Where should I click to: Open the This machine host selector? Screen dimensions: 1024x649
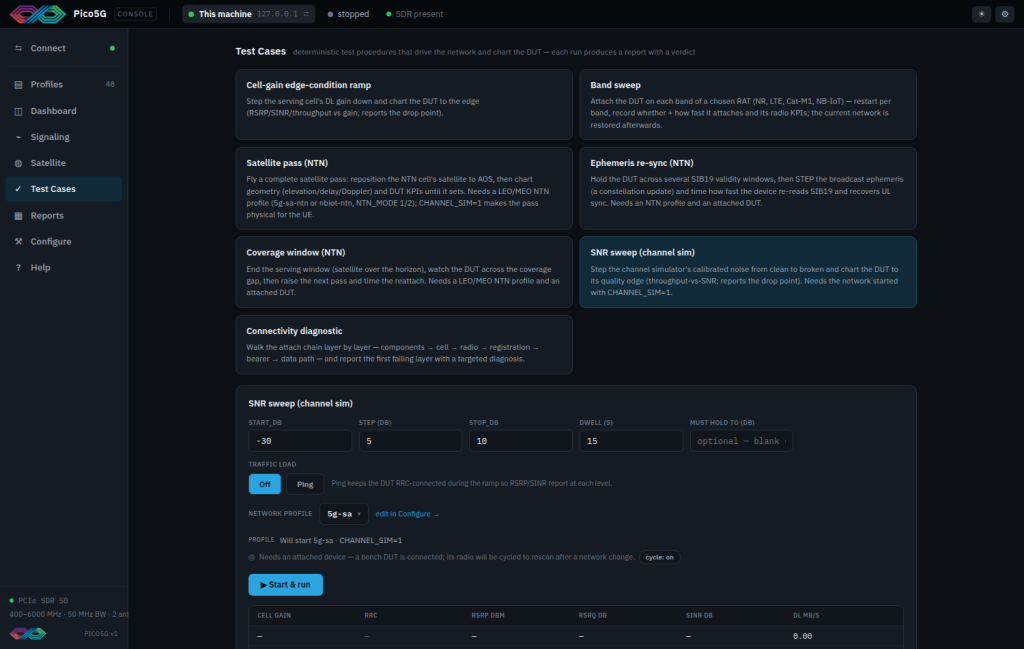(x=248, y=14)
